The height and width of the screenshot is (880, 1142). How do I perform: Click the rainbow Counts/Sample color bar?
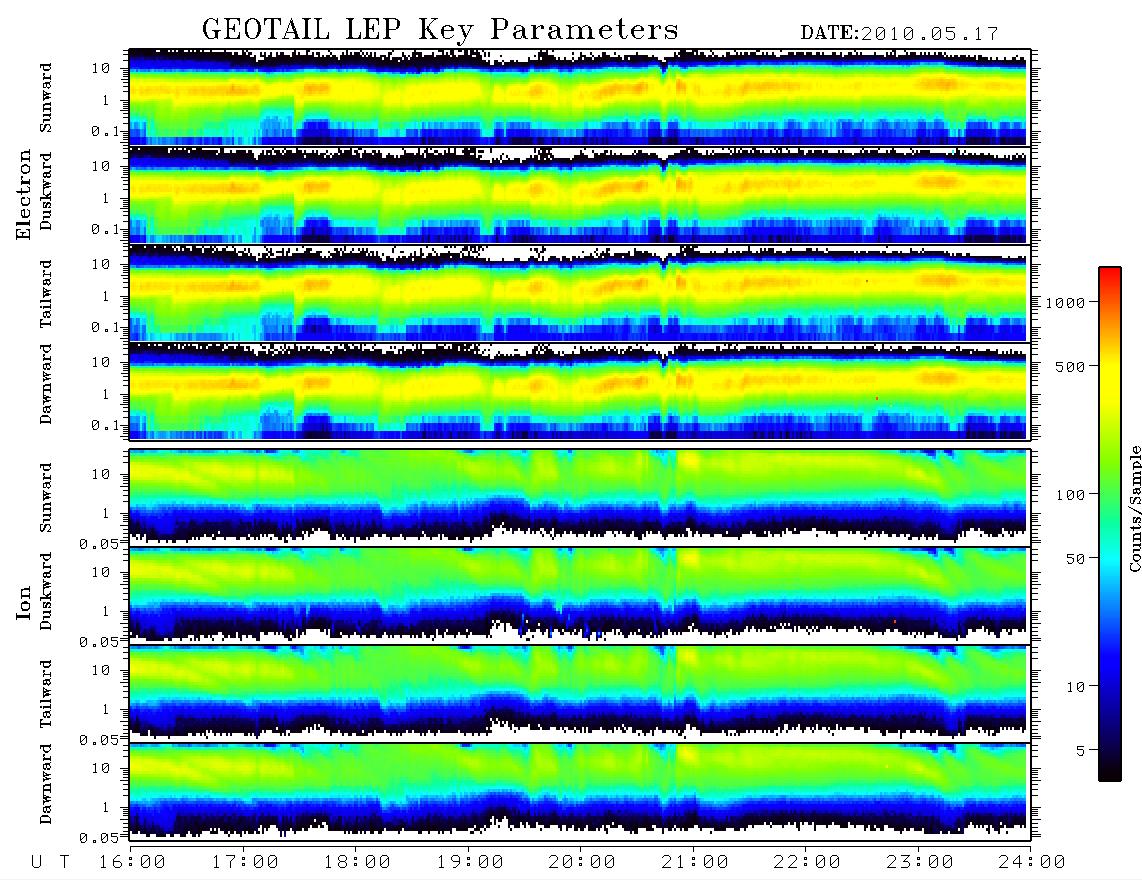click(1110, 524)
